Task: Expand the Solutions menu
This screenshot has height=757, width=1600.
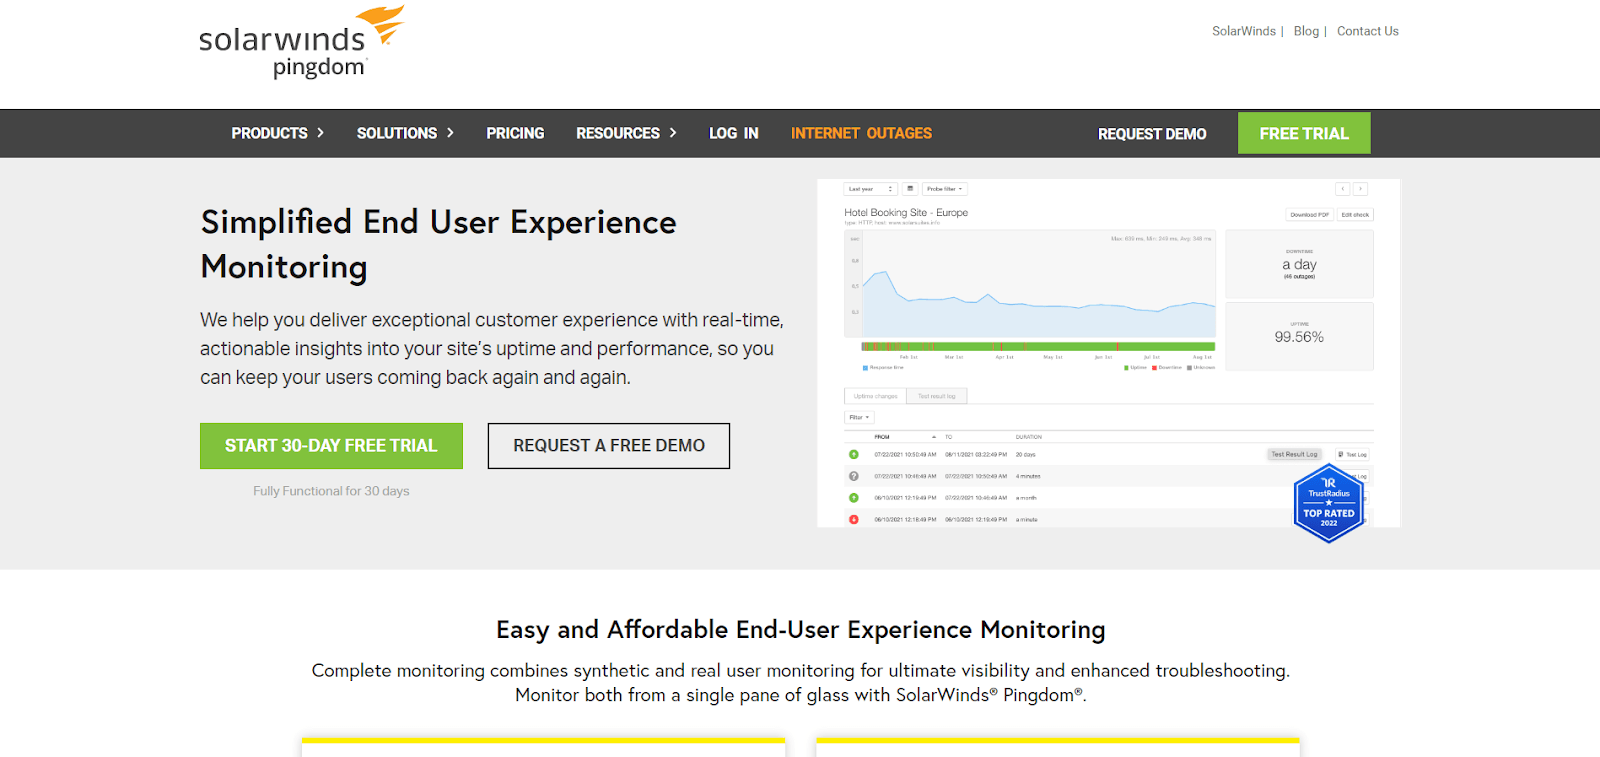Action: click(405, 133)
